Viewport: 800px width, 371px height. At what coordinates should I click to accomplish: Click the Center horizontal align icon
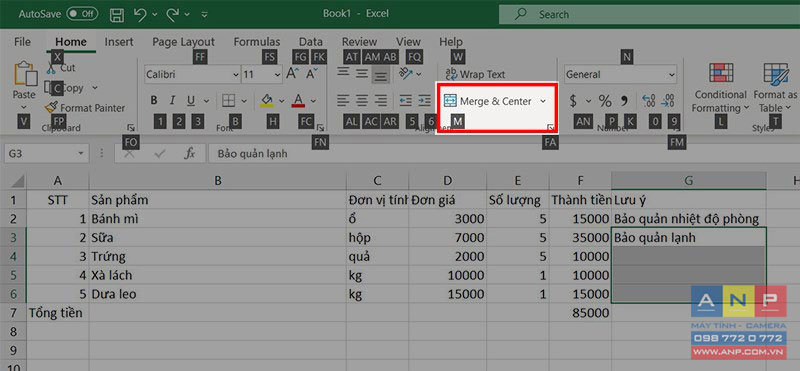362,101
